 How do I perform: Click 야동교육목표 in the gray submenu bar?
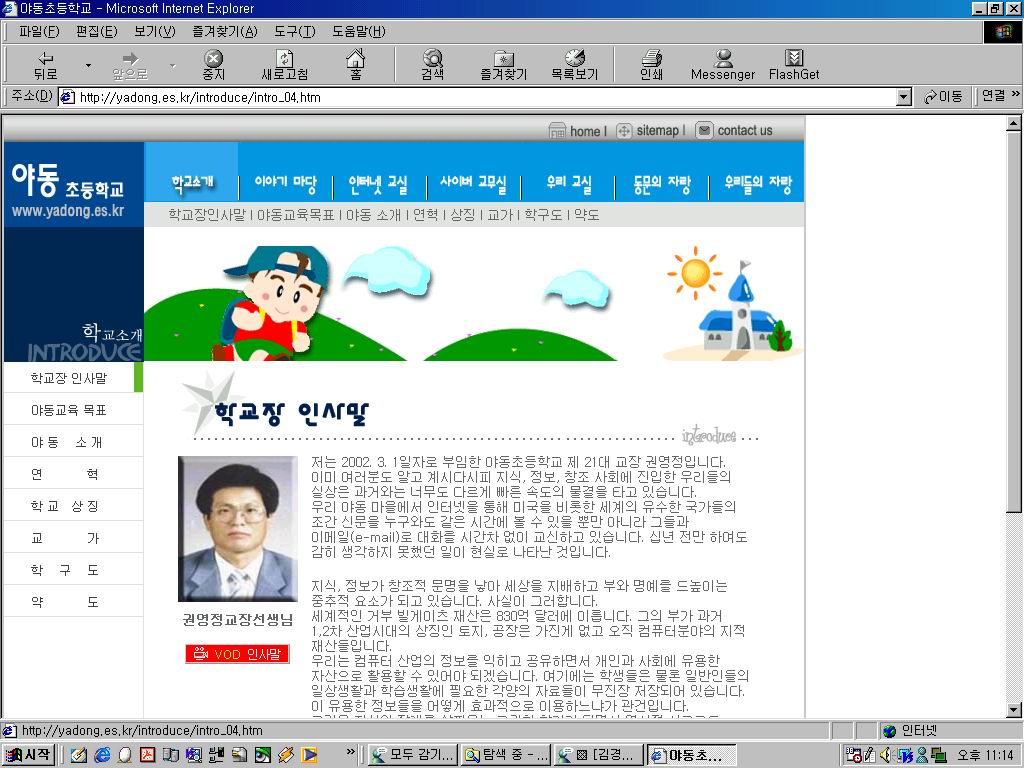[x=295, y=214]
